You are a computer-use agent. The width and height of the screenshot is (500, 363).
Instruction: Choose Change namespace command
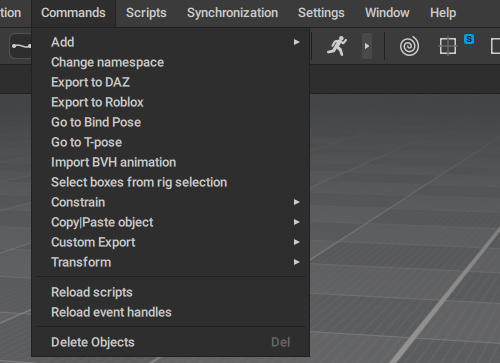click(x=171, y=62)
